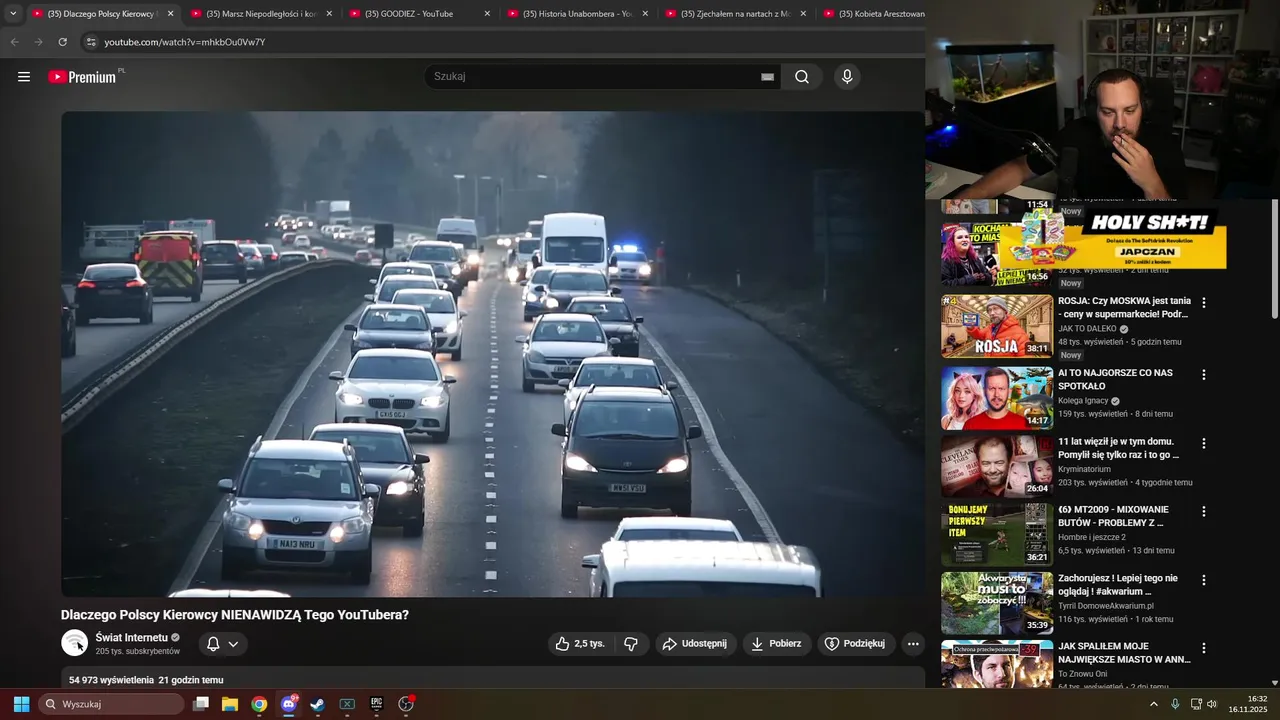Open Epic Games Launcher from taskbar

(377, 704)
